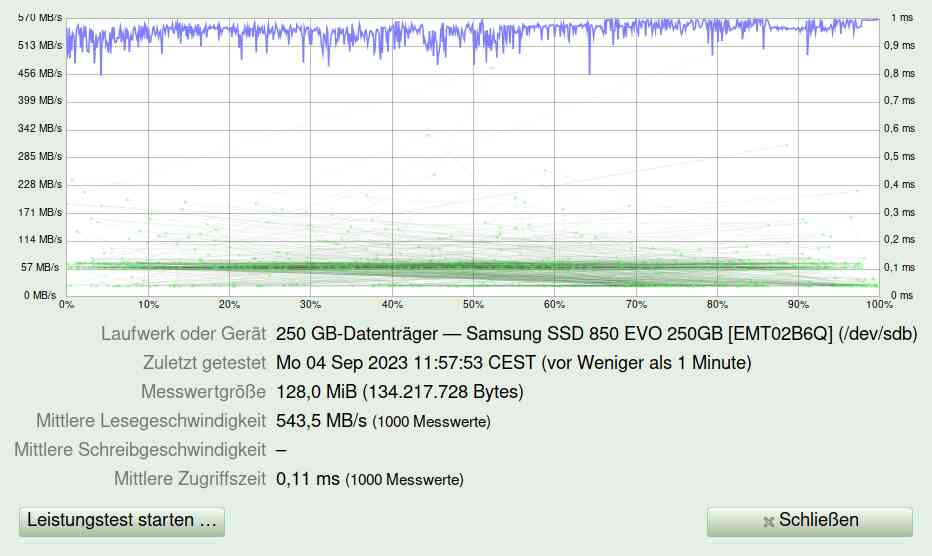This screenshot has height=556, width=932.
Task: Click the Schließen button
Action: click(x=810, y=522)
